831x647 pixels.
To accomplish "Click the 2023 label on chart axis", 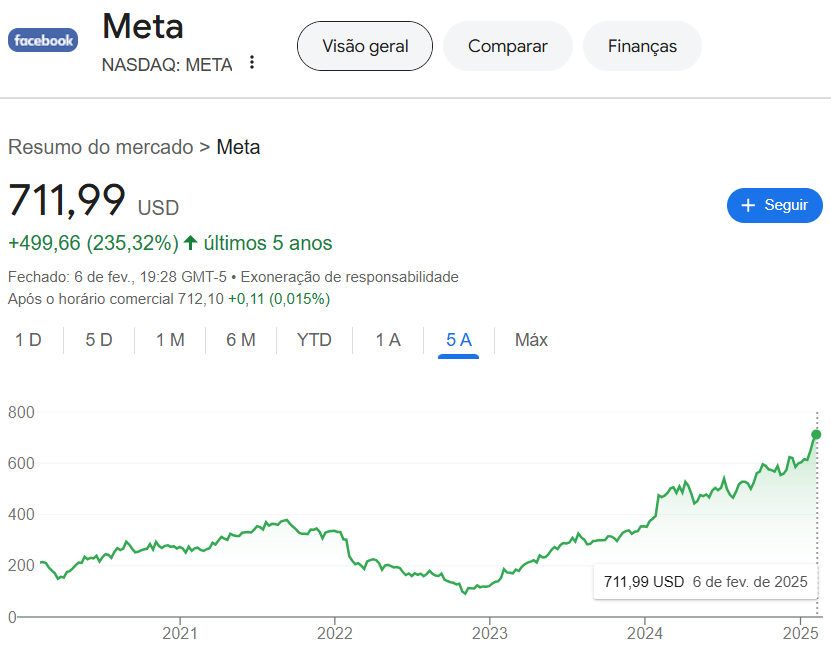I will click(490, 633).
